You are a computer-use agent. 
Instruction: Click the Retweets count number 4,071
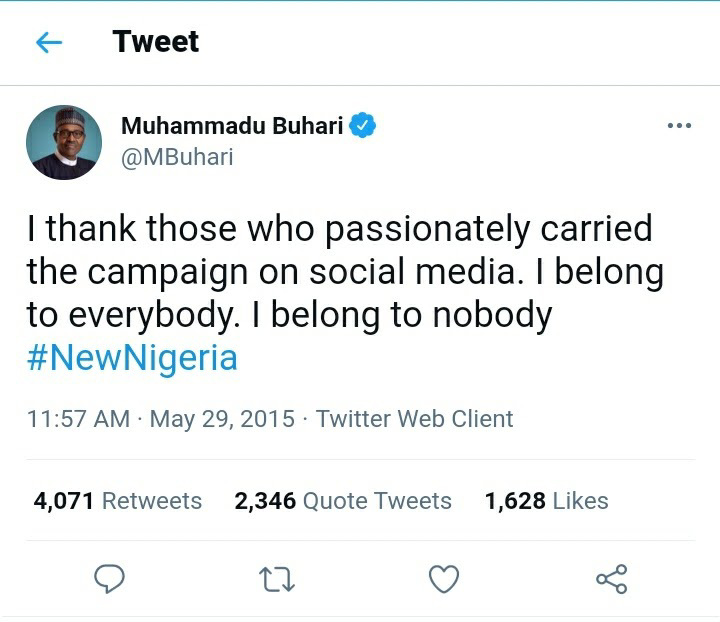pos(64,500)
